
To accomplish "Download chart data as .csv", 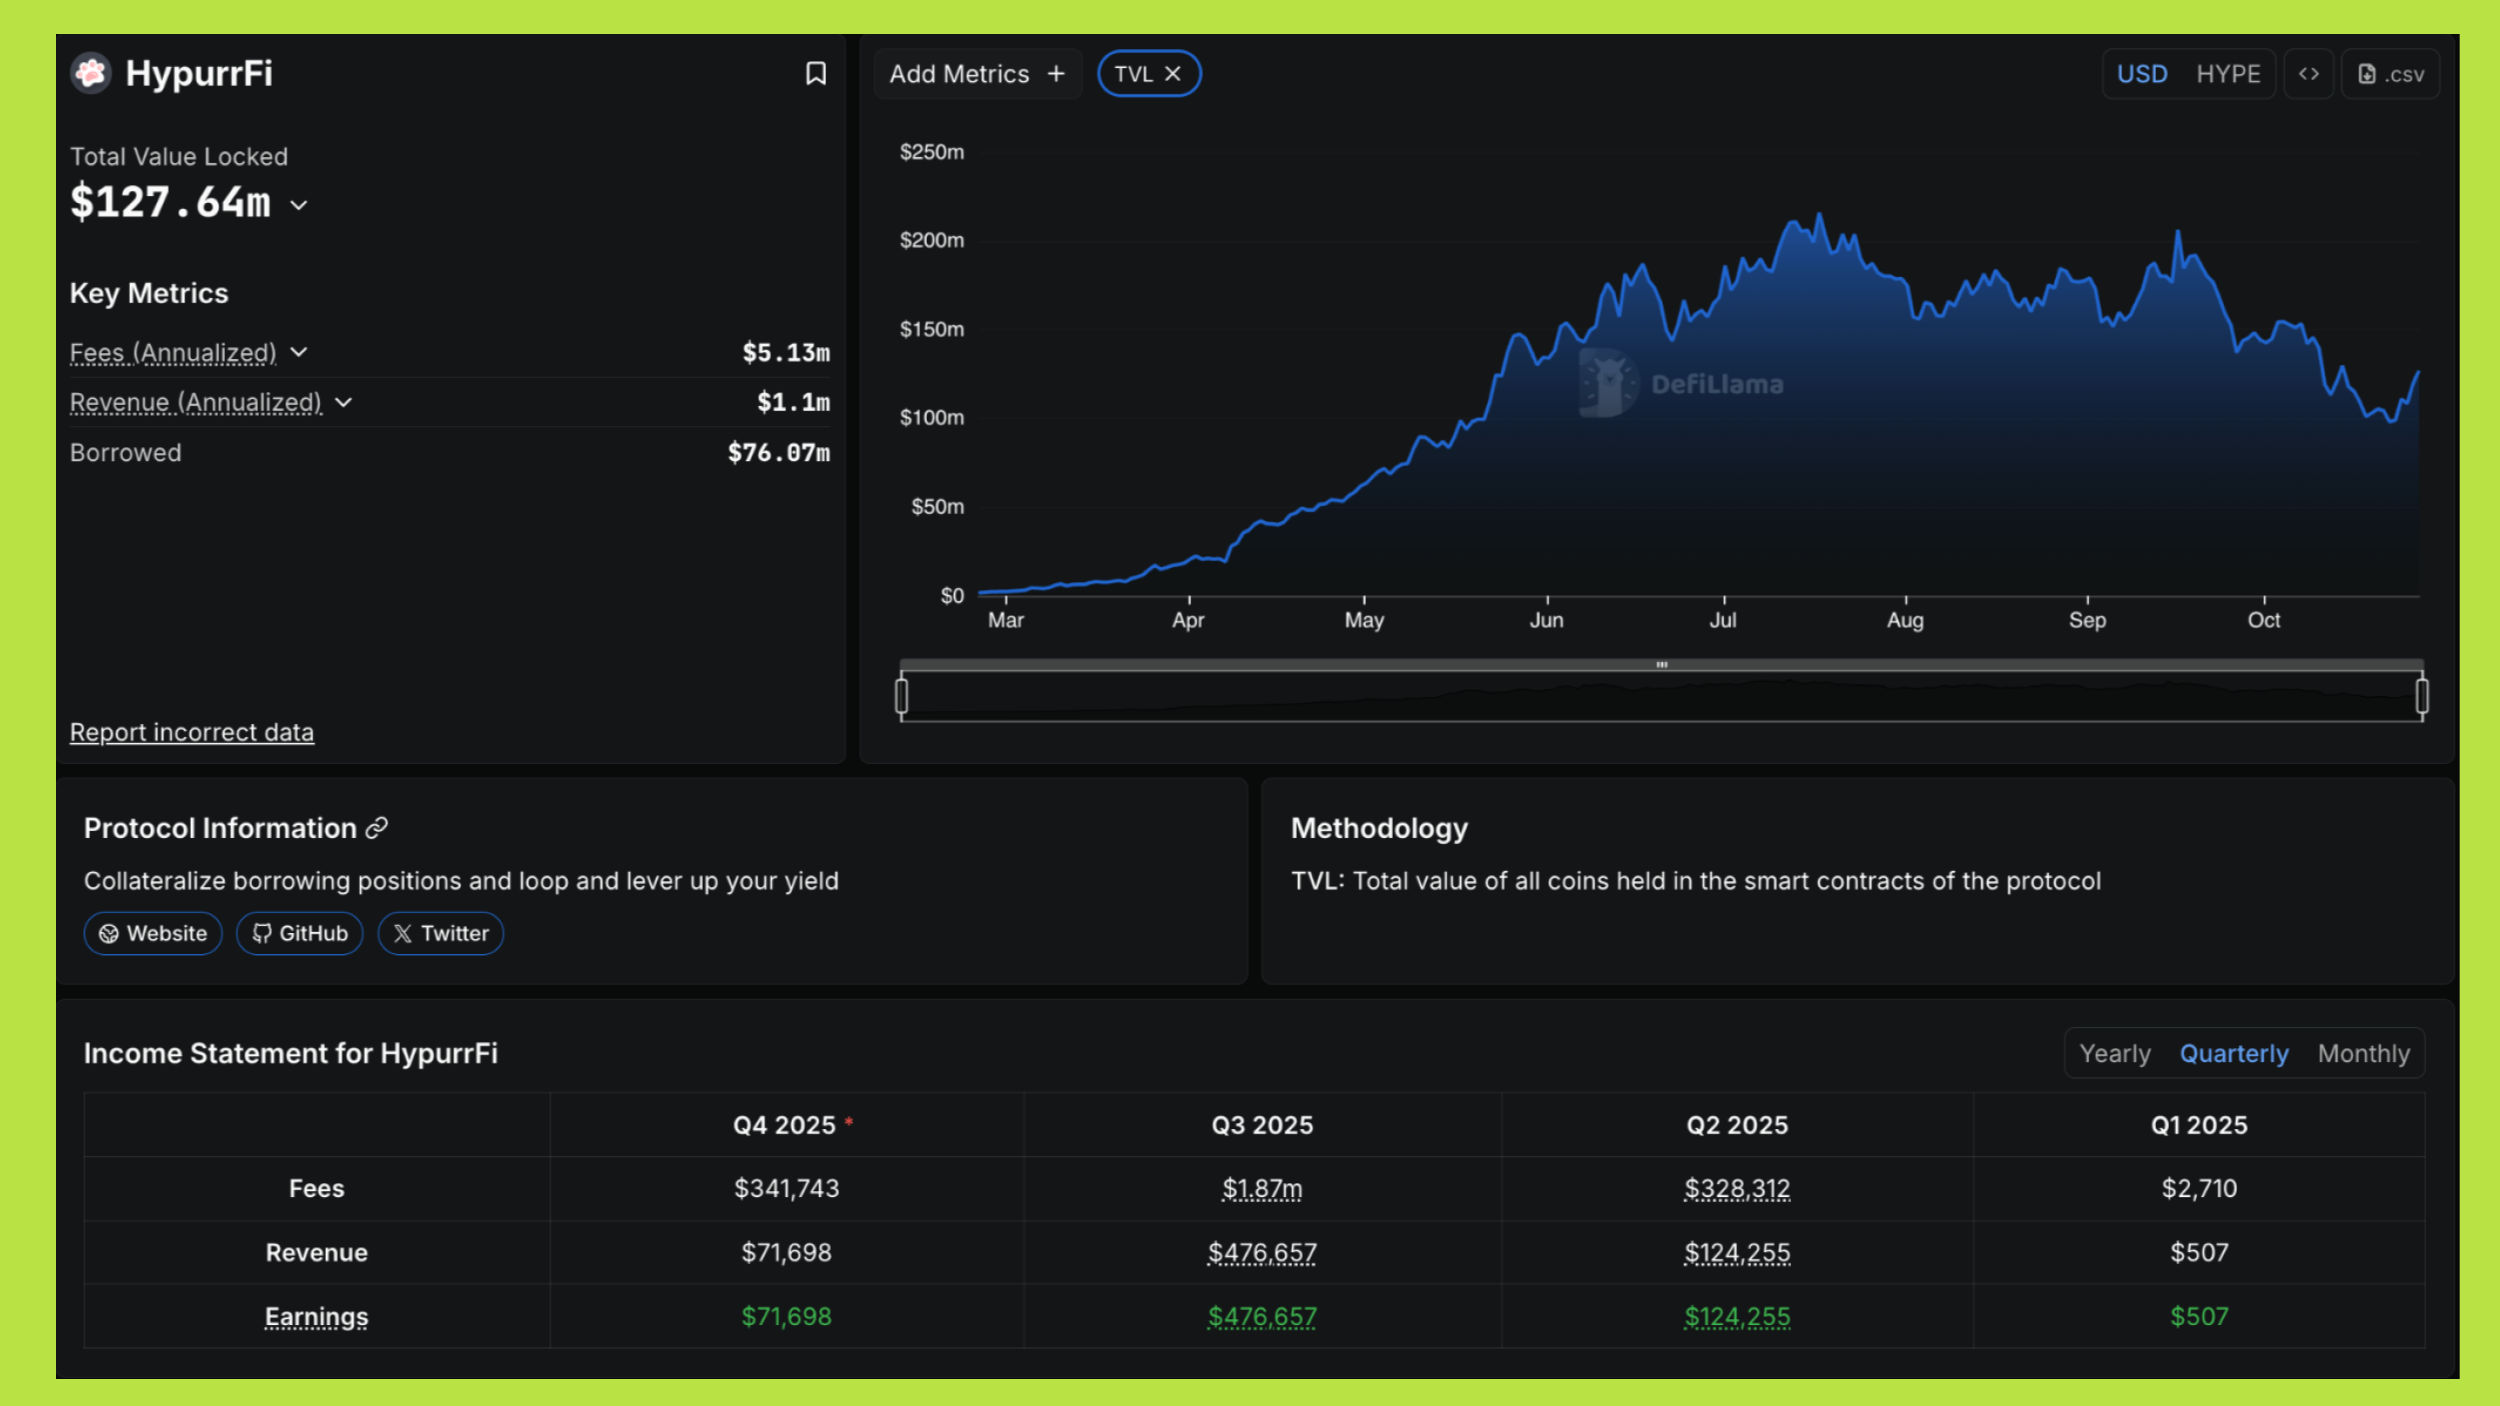I will click(2390, 74).
